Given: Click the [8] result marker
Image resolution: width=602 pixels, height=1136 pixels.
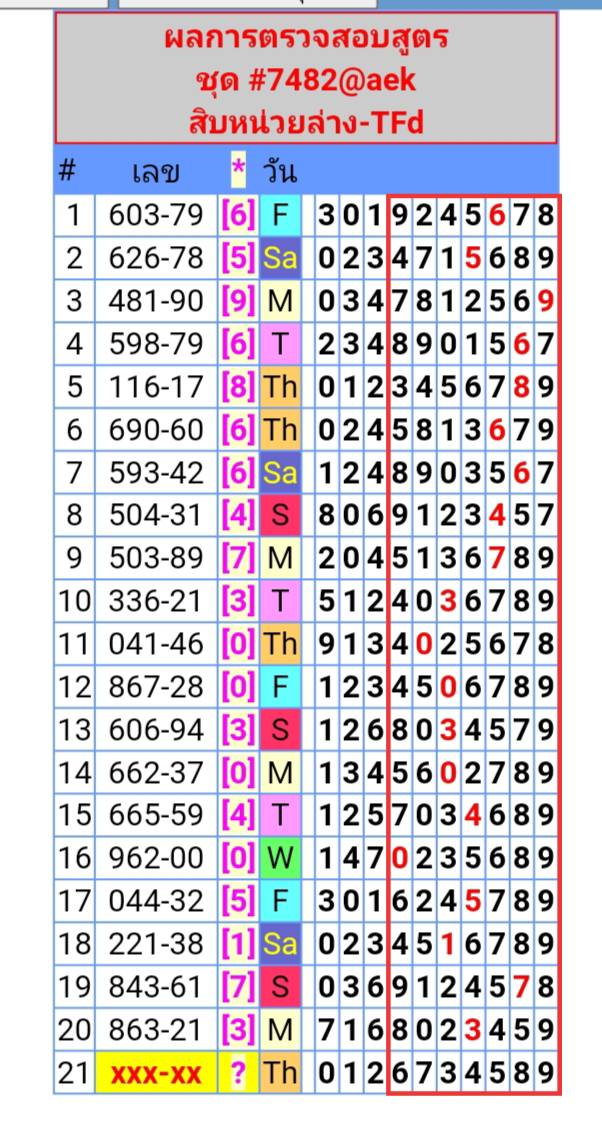Looking at the screenshot, I should tap(238, 386).
